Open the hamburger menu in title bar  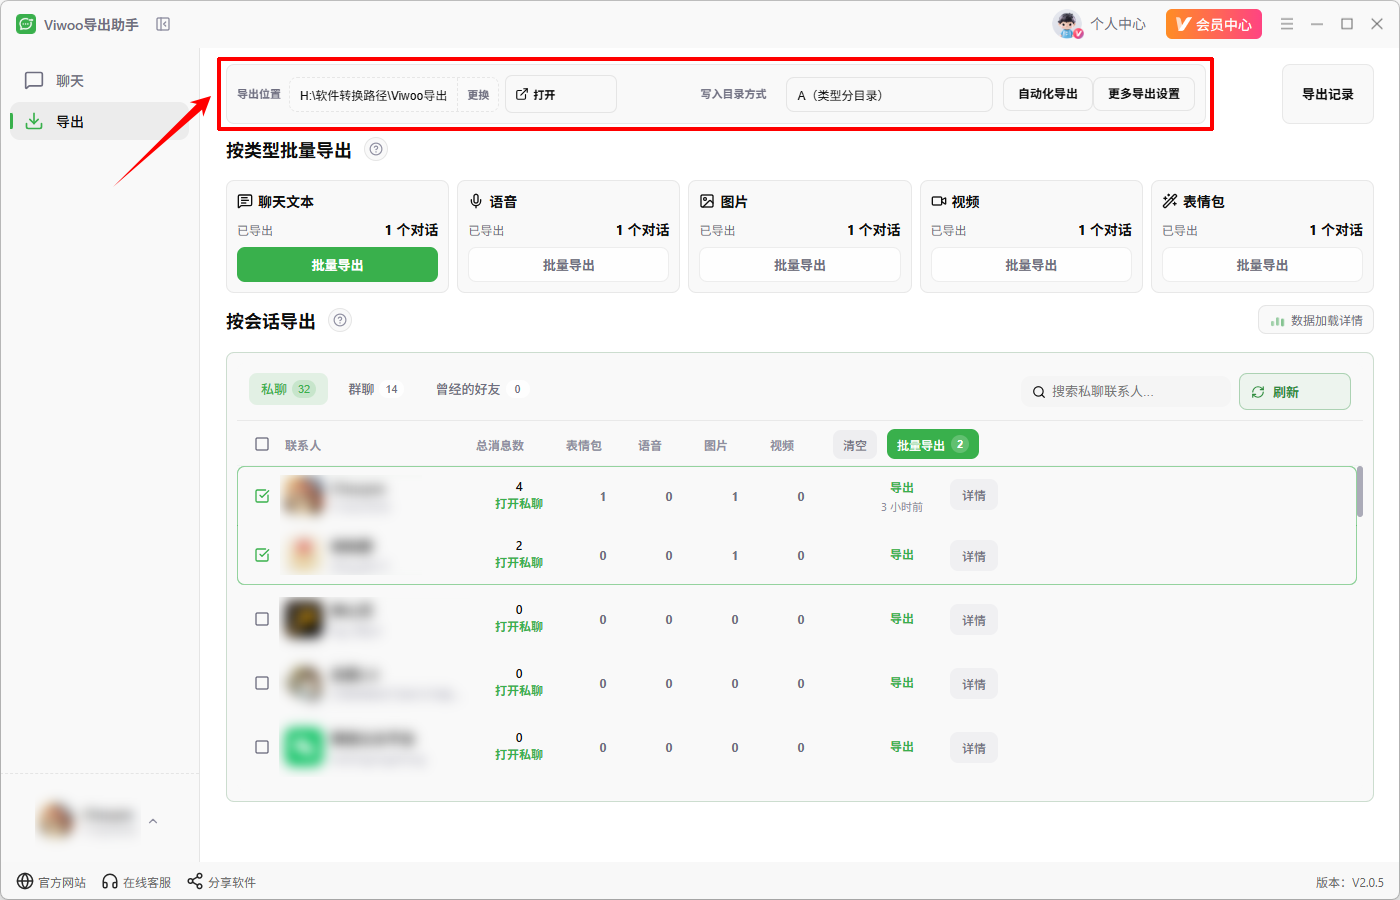pos(1287,24)
